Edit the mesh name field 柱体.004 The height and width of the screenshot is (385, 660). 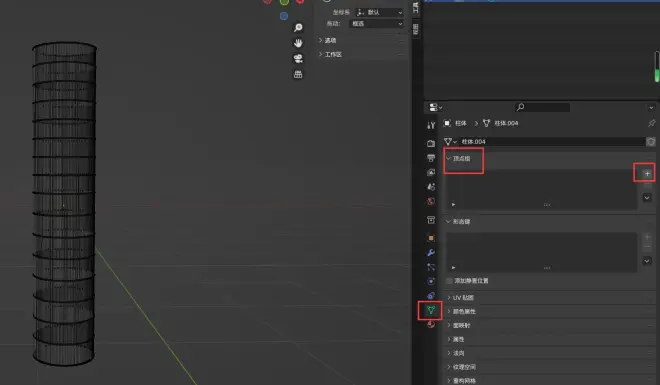(552, 142)
